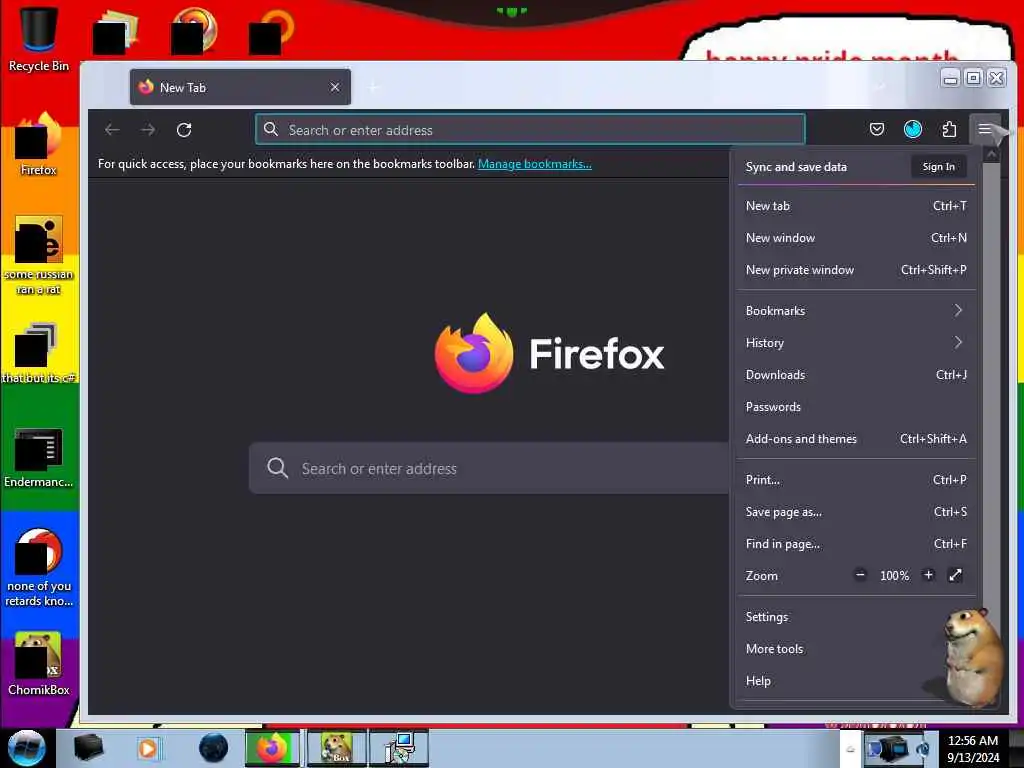Open Manage bookmarks link
The height and width of the screenshot is (768, 1024).
(535, 164)
